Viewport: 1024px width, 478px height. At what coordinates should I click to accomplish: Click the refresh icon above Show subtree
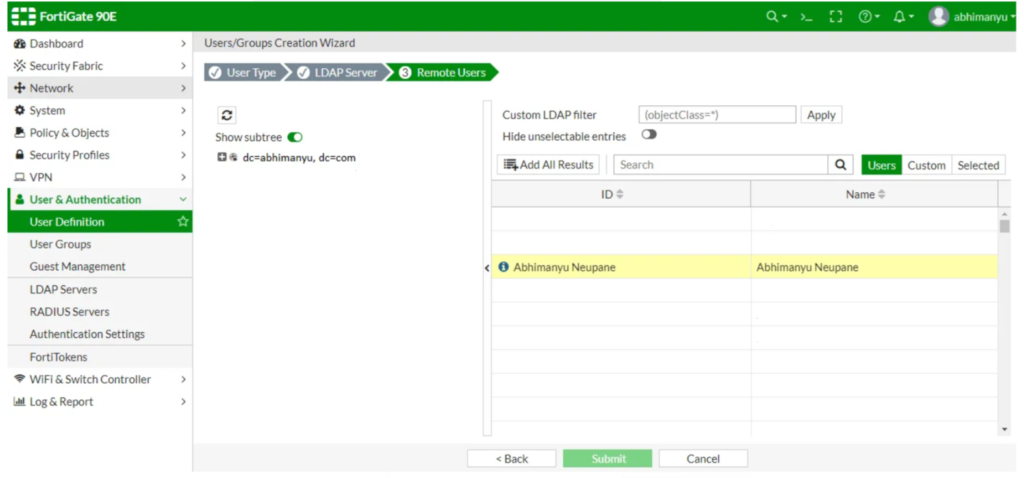(227, 116)
